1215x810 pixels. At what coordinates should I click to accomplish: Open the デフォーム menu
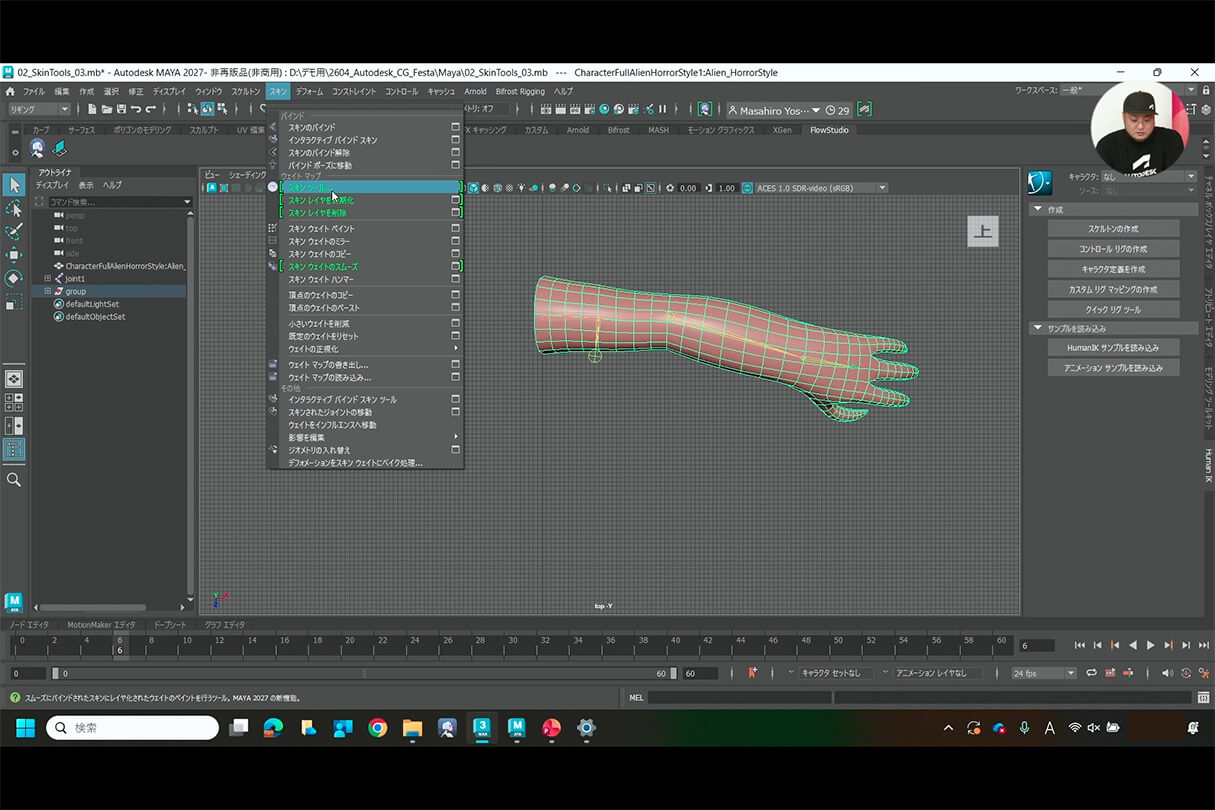(x=310, y=91)
